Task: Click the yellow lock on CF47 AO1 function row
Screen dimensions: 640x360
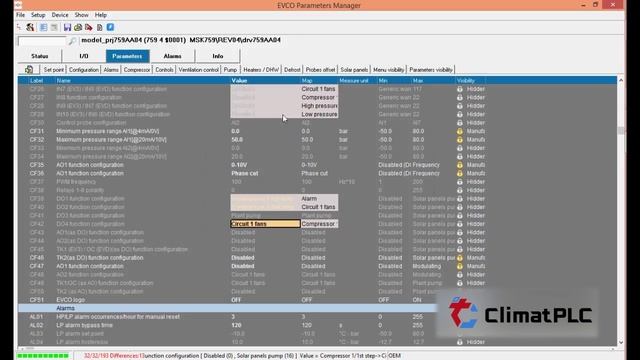Action: pyautogui.click(x=460, y=266)
